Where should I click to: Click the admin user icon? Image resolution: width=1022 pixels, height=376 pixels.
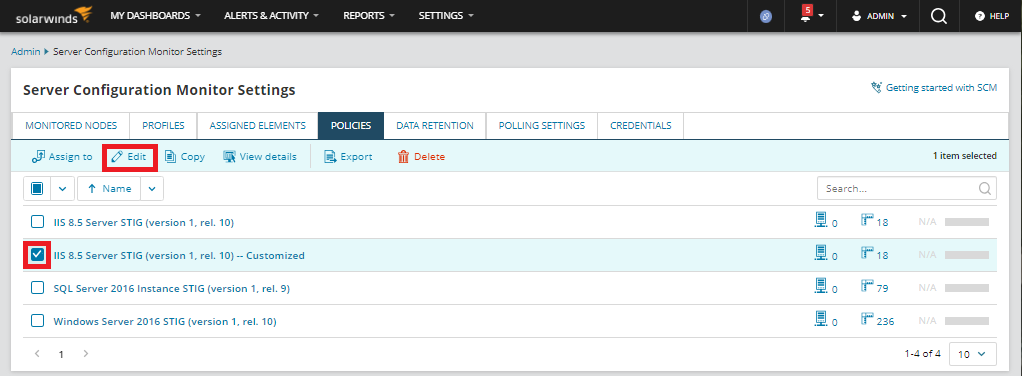coord(857,16)
